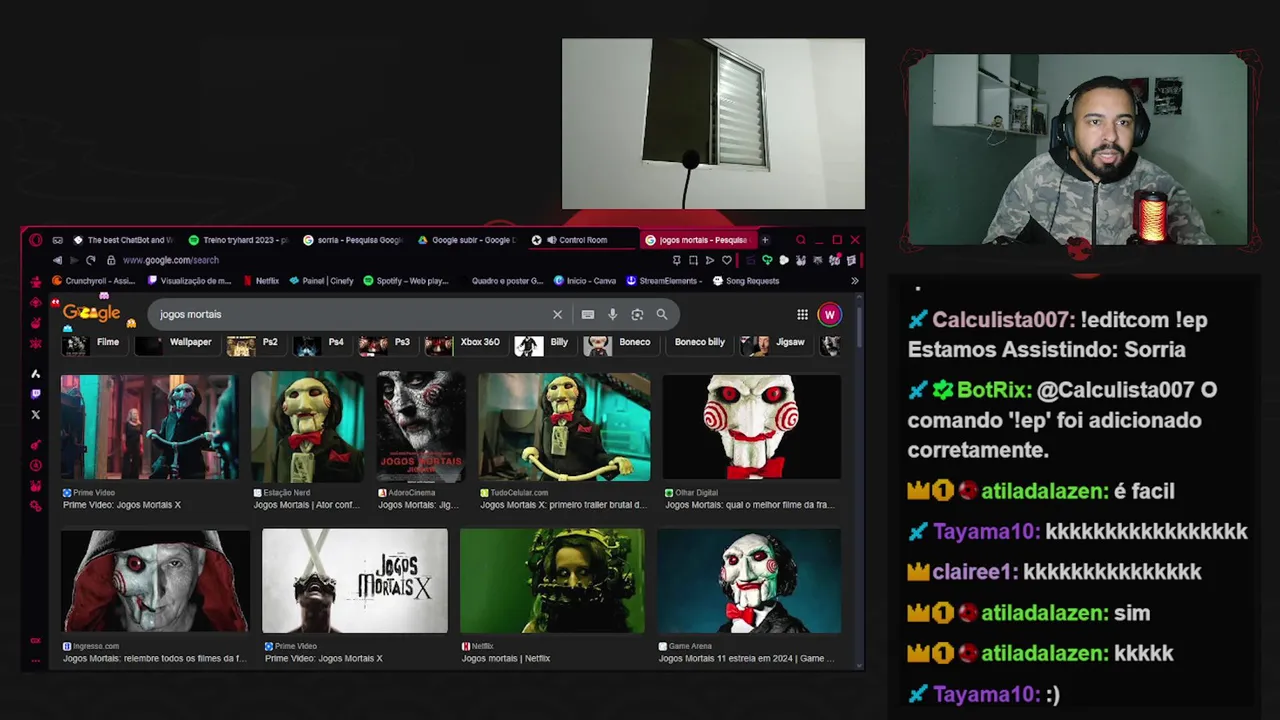
Task: Switch to sorria - Pesquisa Google tab
Action: click(x=352, y=240)
